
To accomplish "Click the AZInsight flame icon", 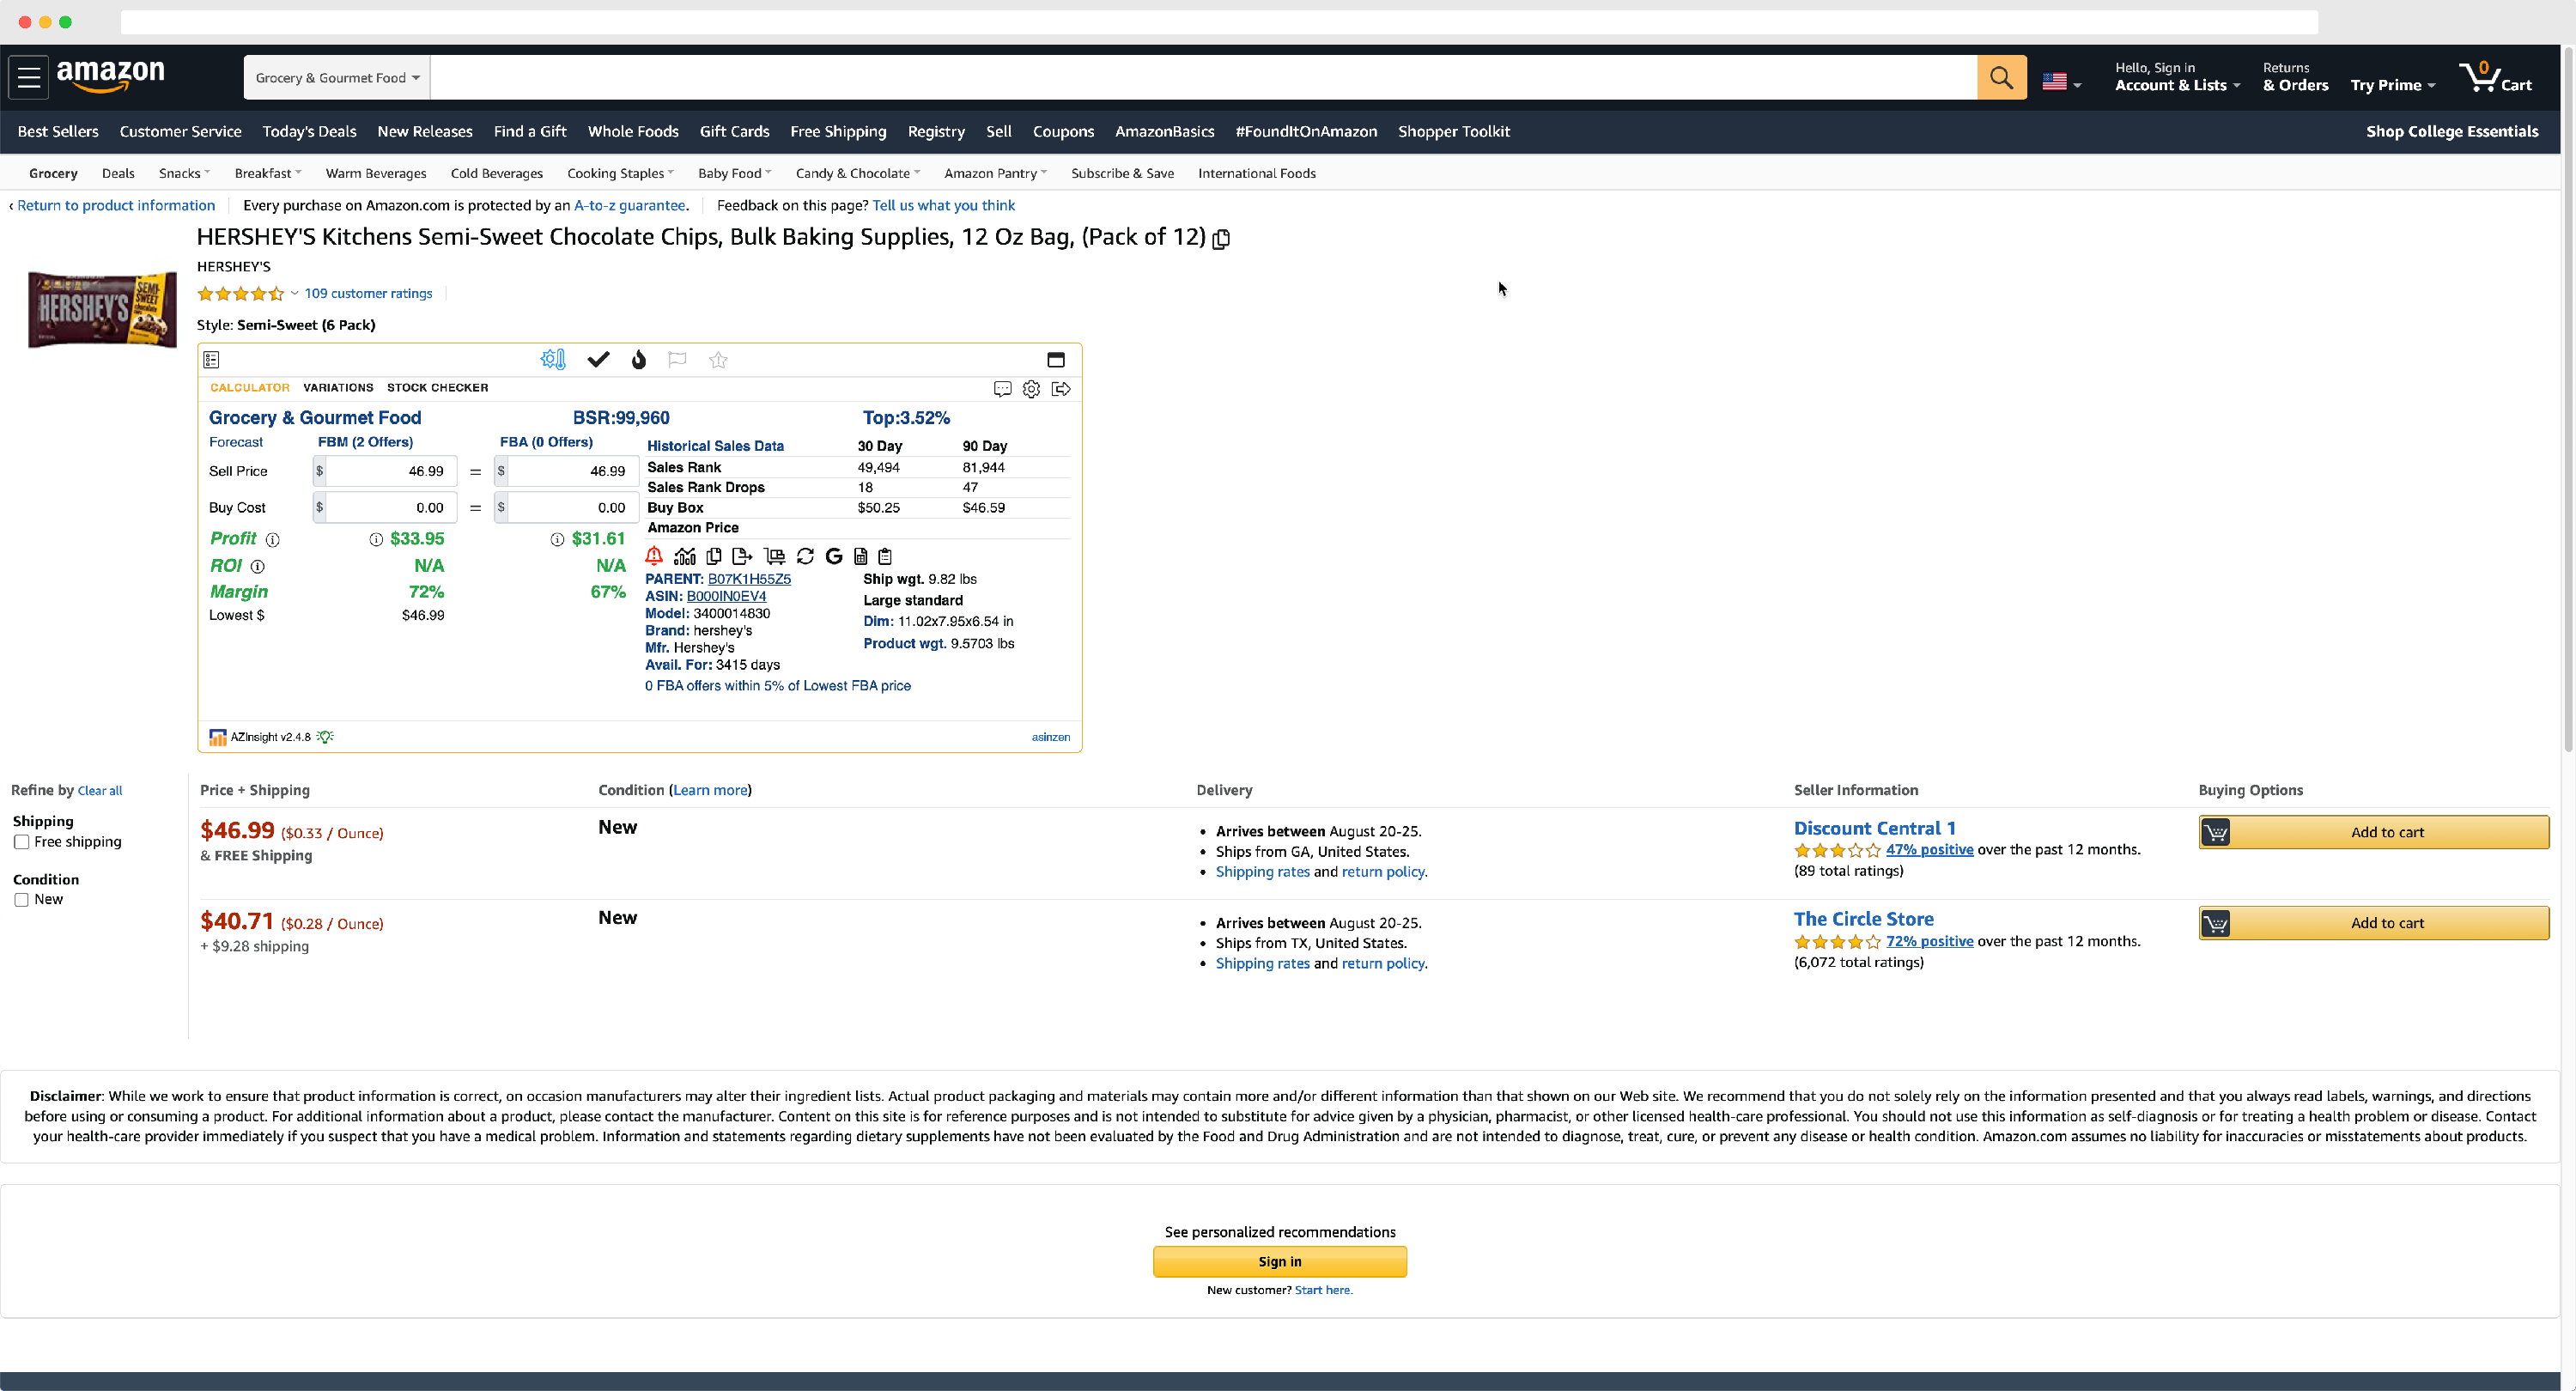I will point(639,359).
